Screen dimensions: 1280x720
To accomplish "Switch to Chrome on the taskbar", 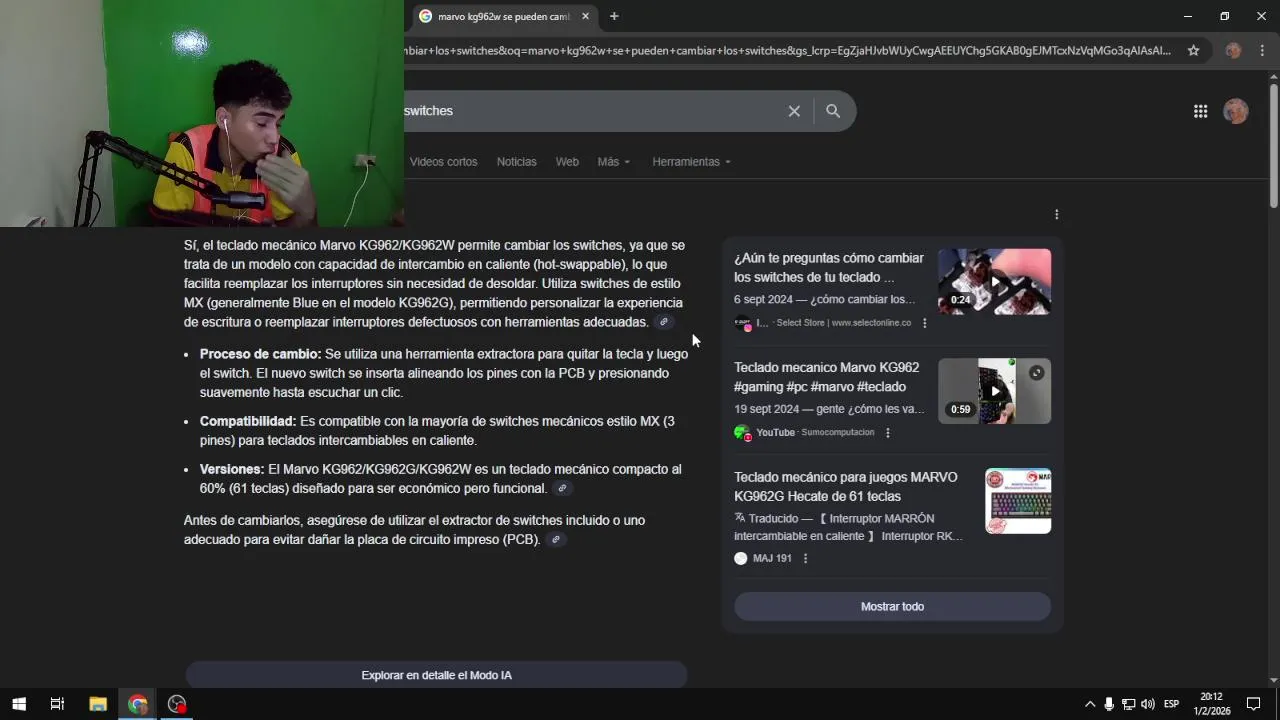I will click(137, 704).
